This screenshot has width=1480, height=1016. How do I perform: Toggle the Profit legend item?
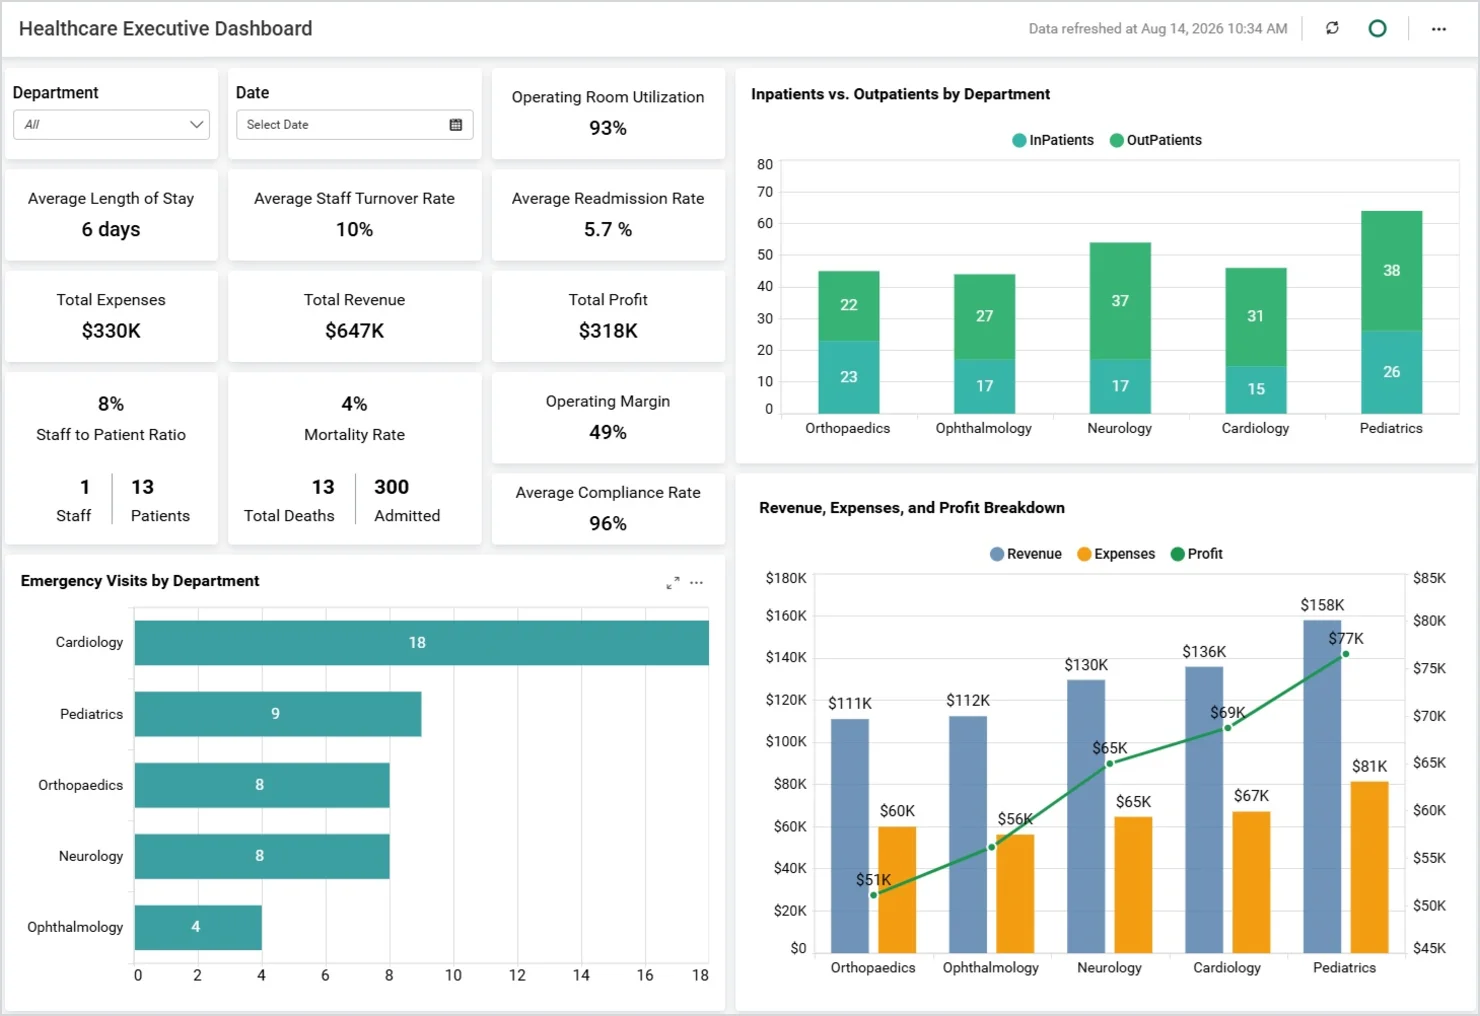pyautogui.click(x=1197, y=554)
